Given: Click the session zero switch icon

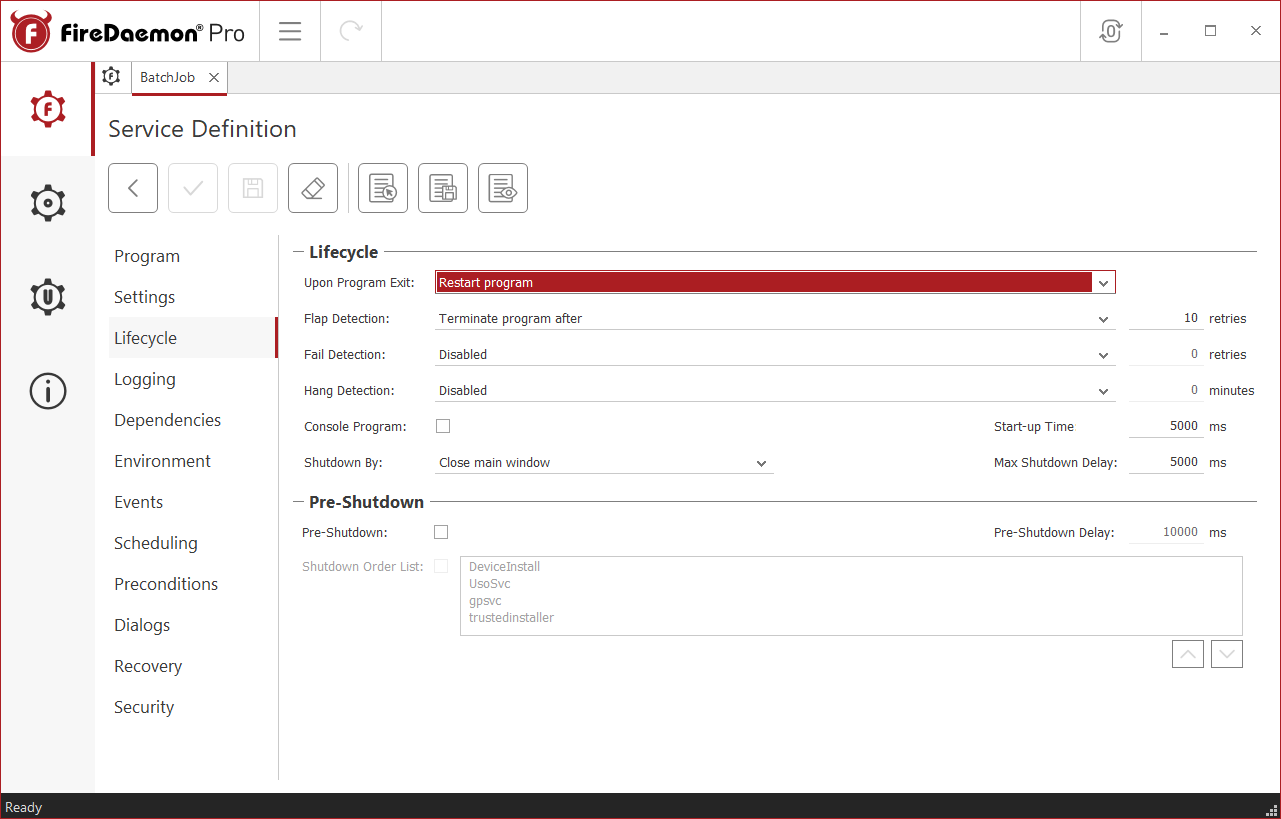Looking at the screenshot, I should [x=1110, y=31].
